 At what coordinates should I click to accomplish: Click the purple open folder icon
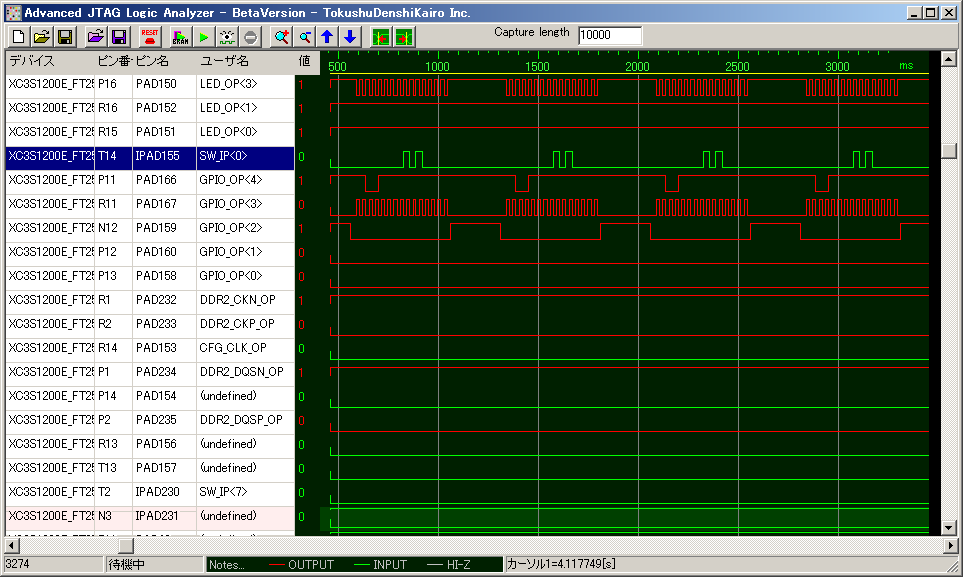tap(95, 37)
